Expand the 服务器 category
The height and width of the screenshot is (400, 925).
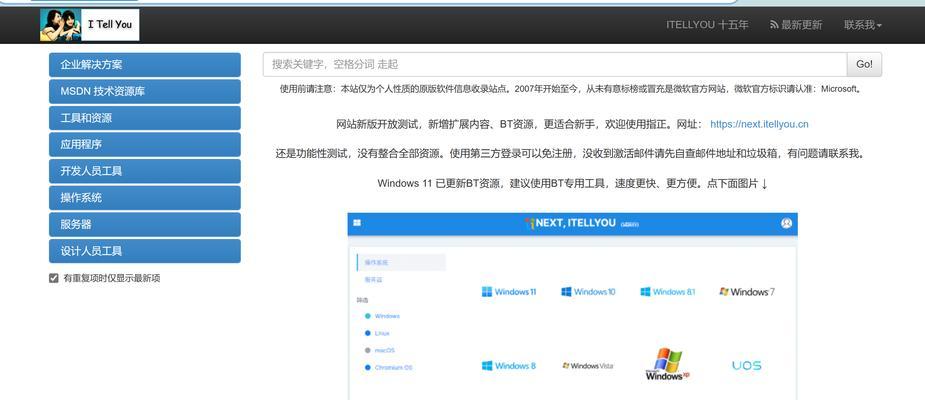tap(145, 224)
